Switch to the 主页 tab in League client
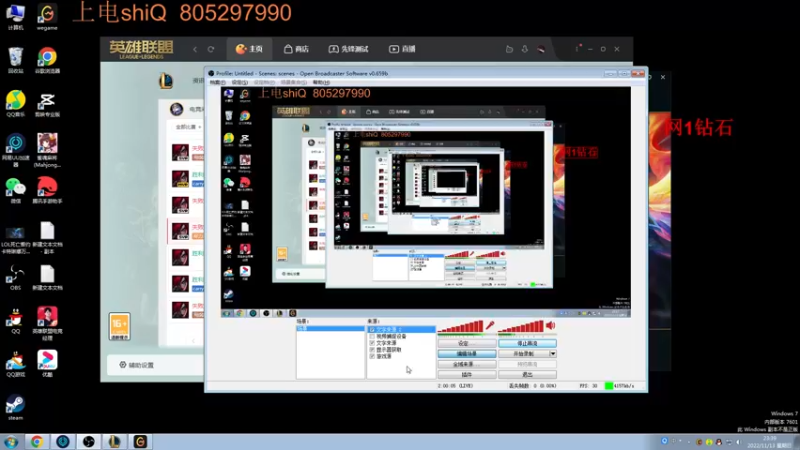This screenshot has height=450, width=800. click(249, 49)
